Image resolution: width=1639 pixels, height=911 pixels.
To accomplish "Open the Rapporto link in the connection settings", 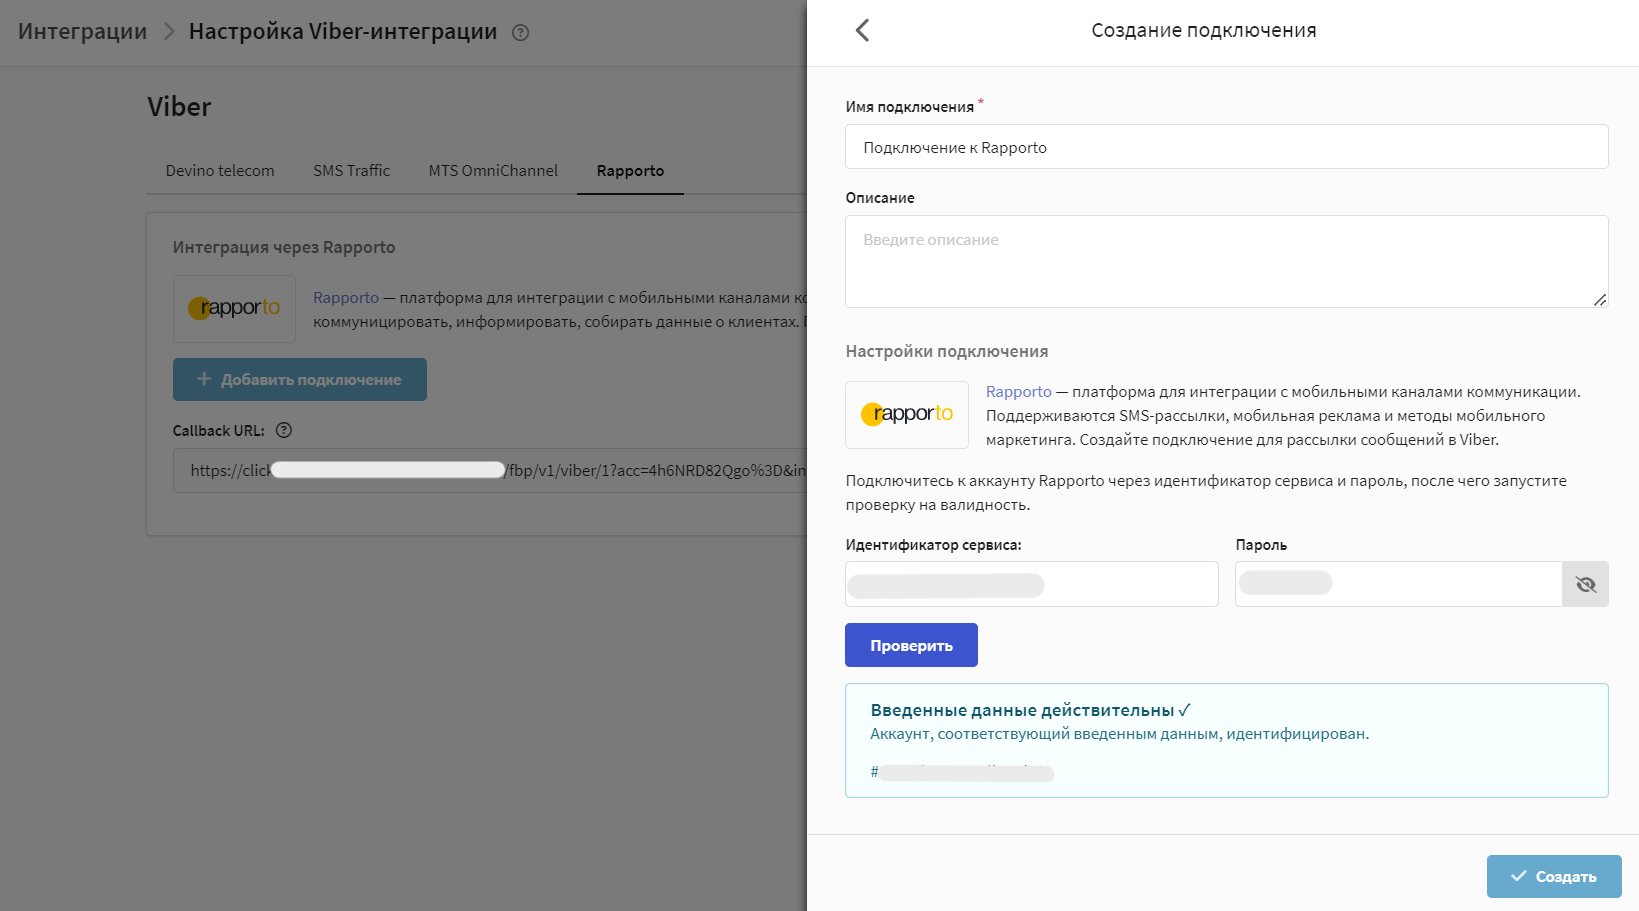I will (x=1018, y=392).
